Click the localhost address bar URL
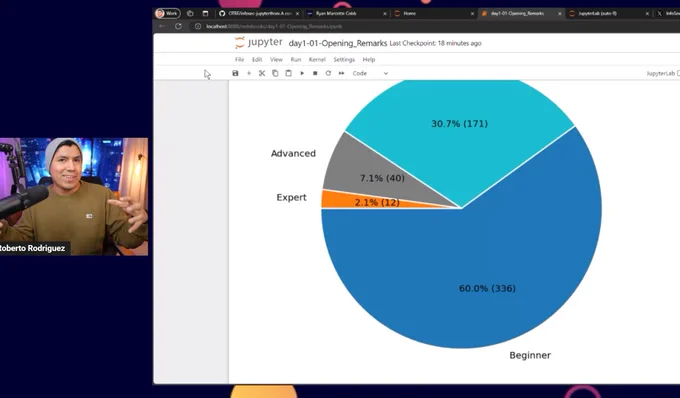Image resolution: width=680 pixels, height=398 pixels. click(274, 26)
